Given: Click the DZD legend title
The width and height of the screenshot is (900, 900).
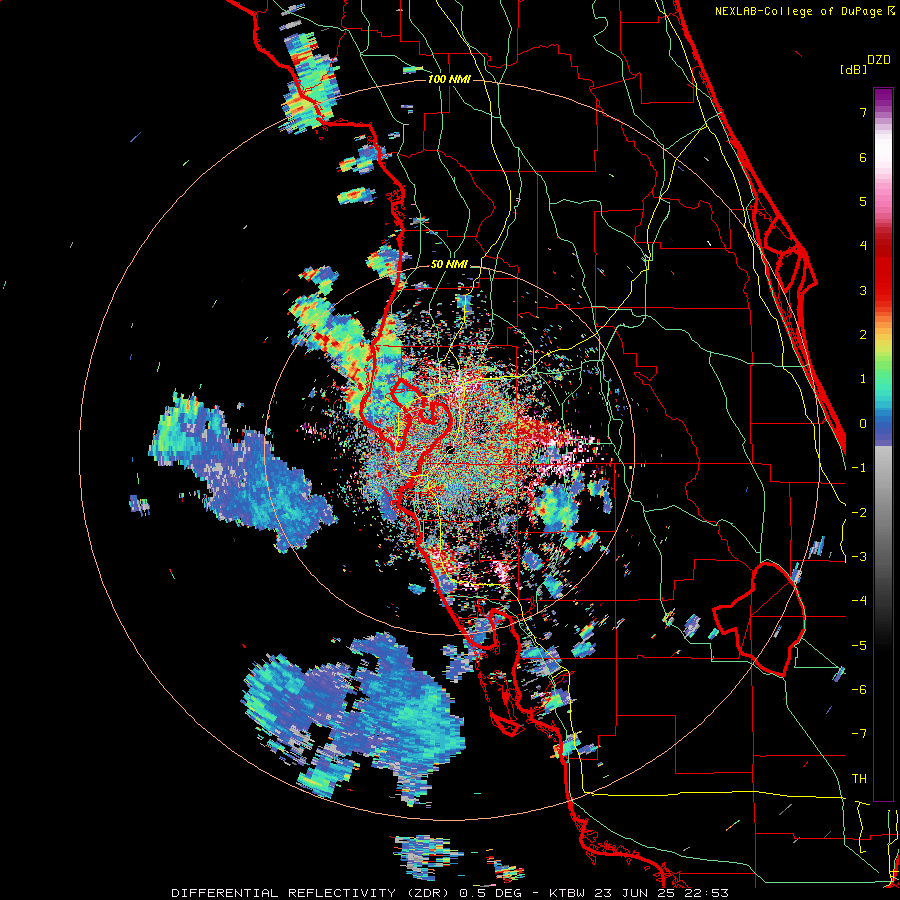Looking at the screenshot, I should point(879,60).
